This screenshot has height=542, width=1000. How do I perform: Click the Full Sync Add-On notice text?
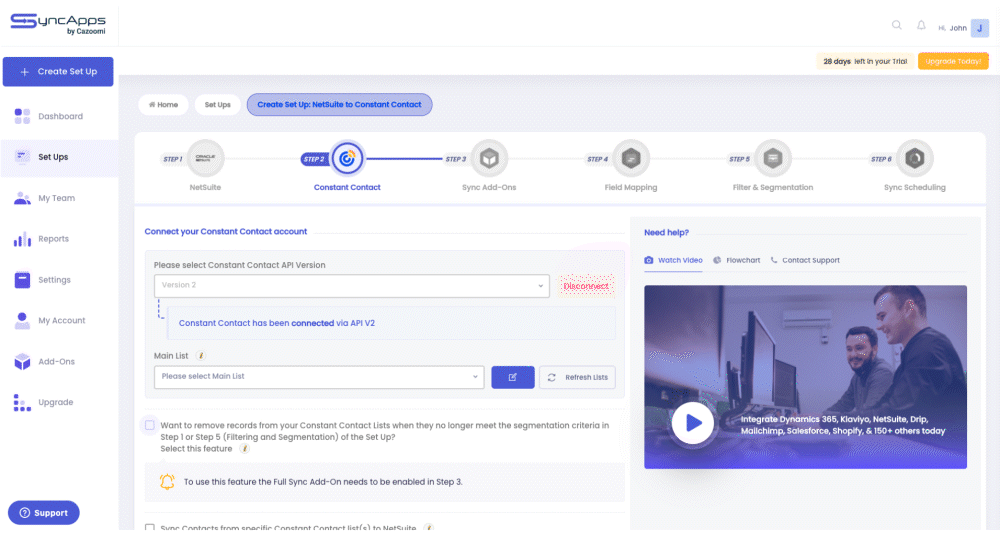323,482
